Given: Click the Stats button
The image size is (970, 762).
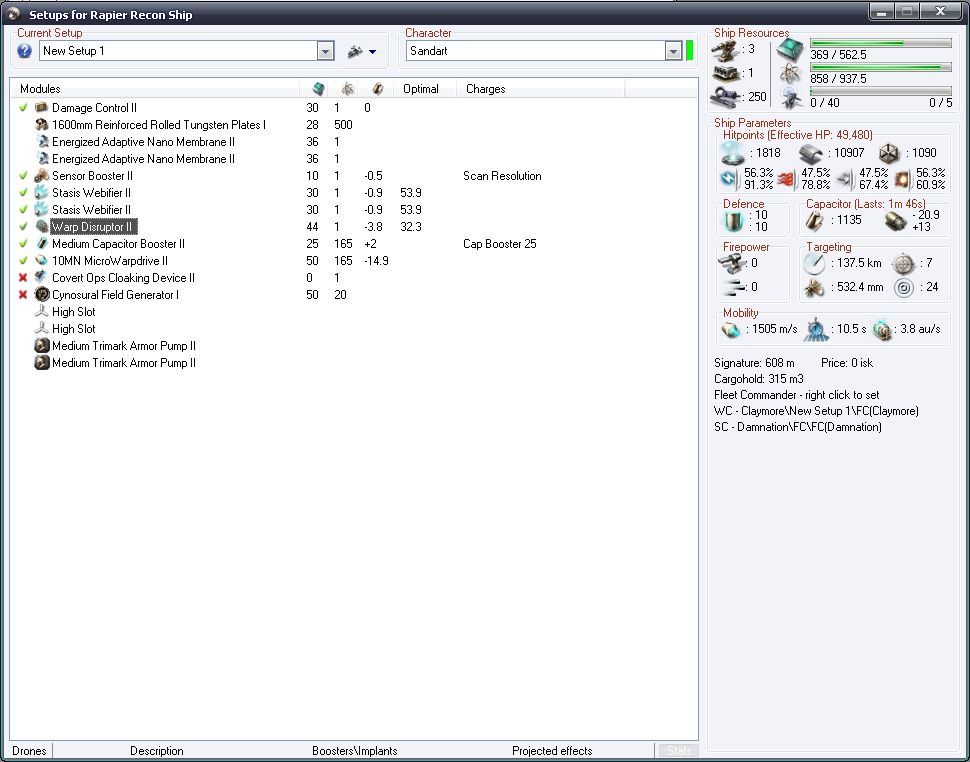Looking at the screenshot, I should click(x=678, y=751).
